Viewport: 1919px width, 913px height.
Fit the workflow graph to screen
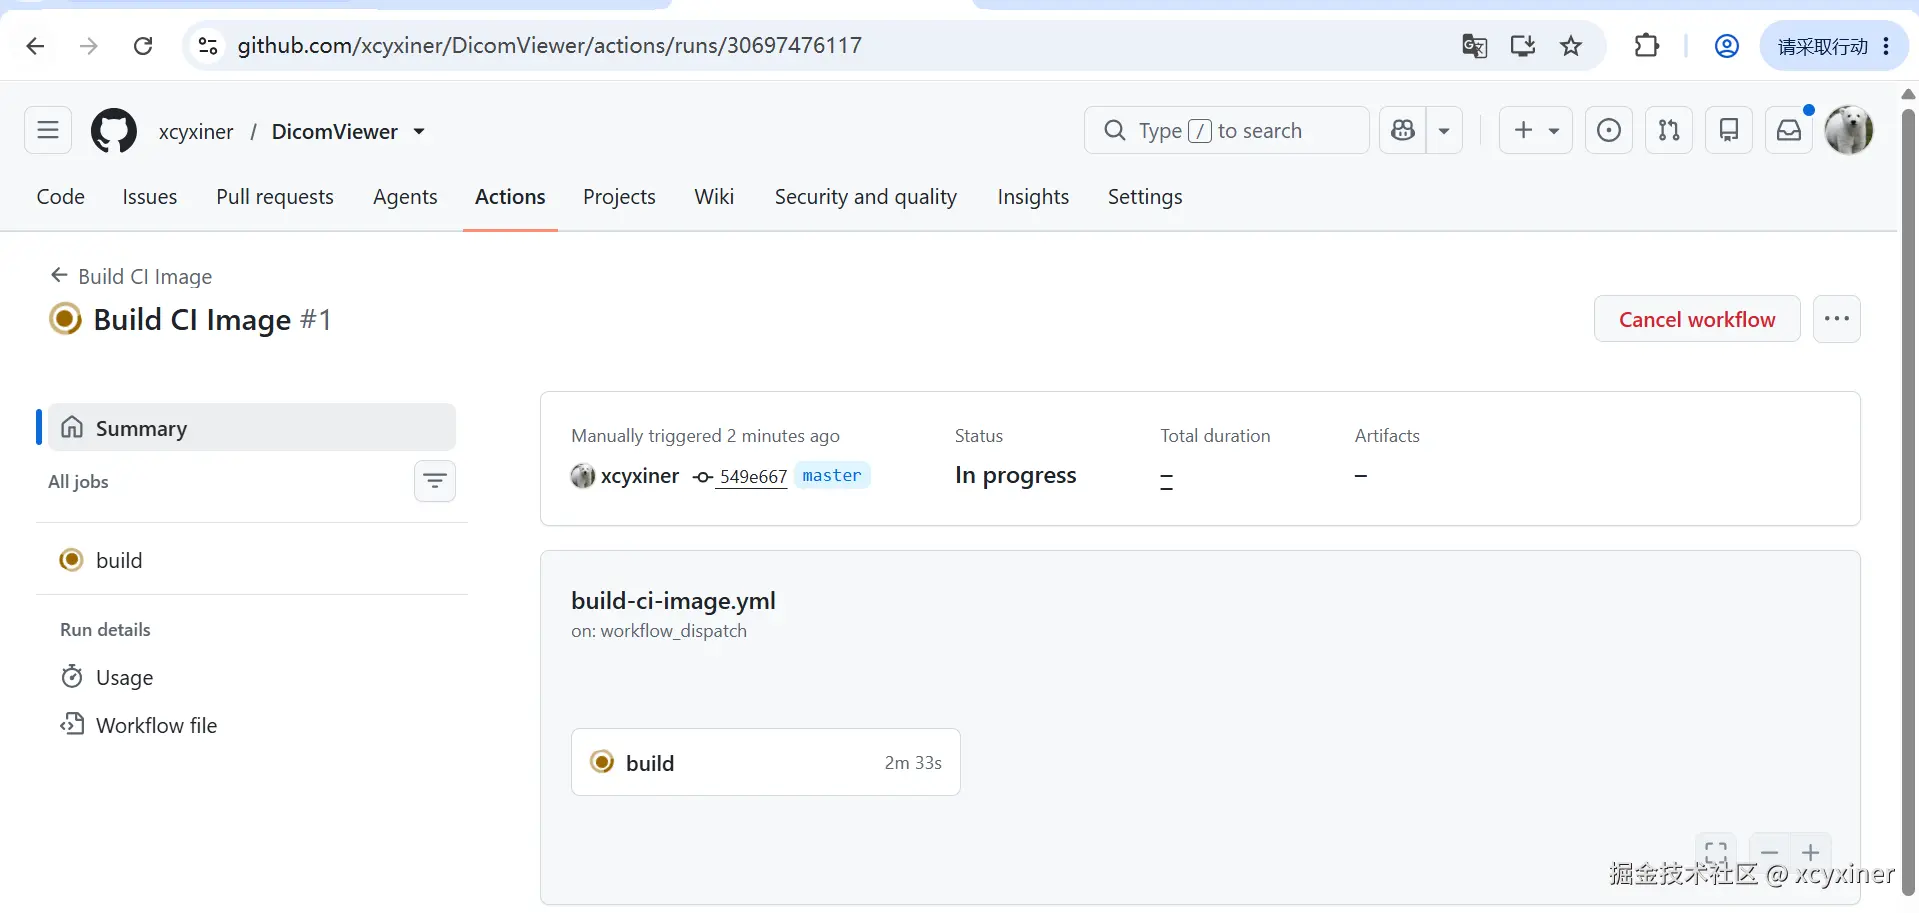click(1716, 852)
